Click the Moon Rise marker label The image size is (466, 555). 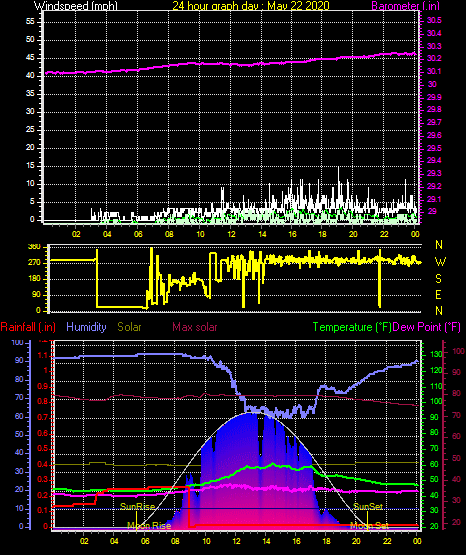coord(149,526)
